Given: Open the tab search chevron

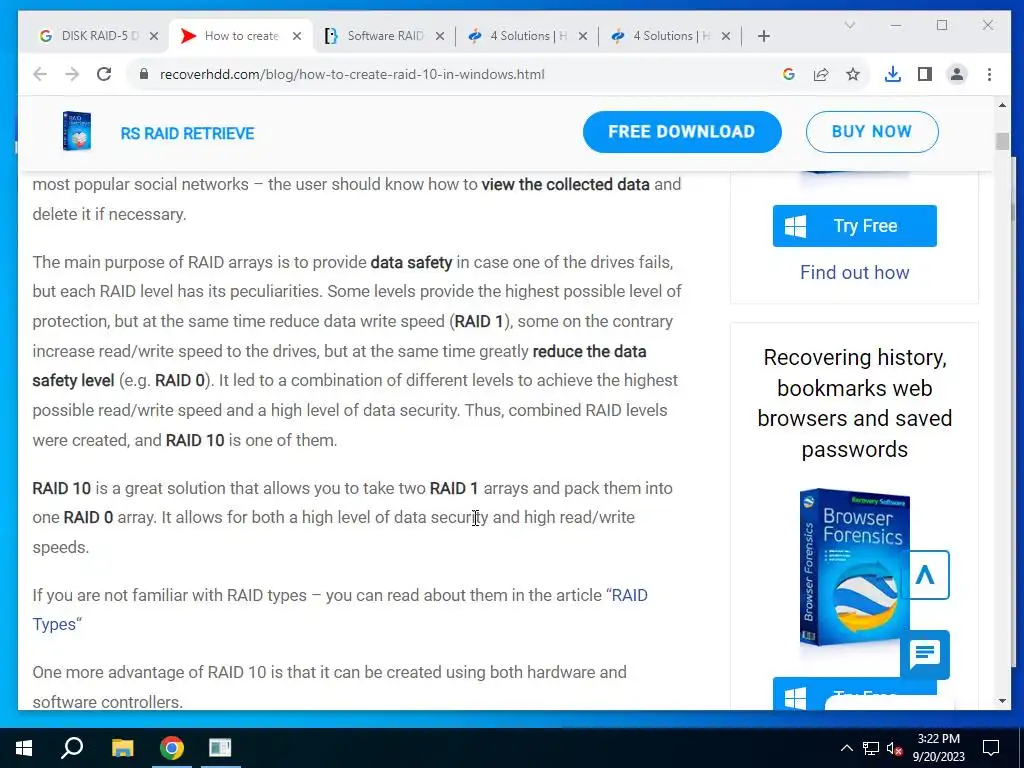Looking at the screenshot, I should pos(850,25).
